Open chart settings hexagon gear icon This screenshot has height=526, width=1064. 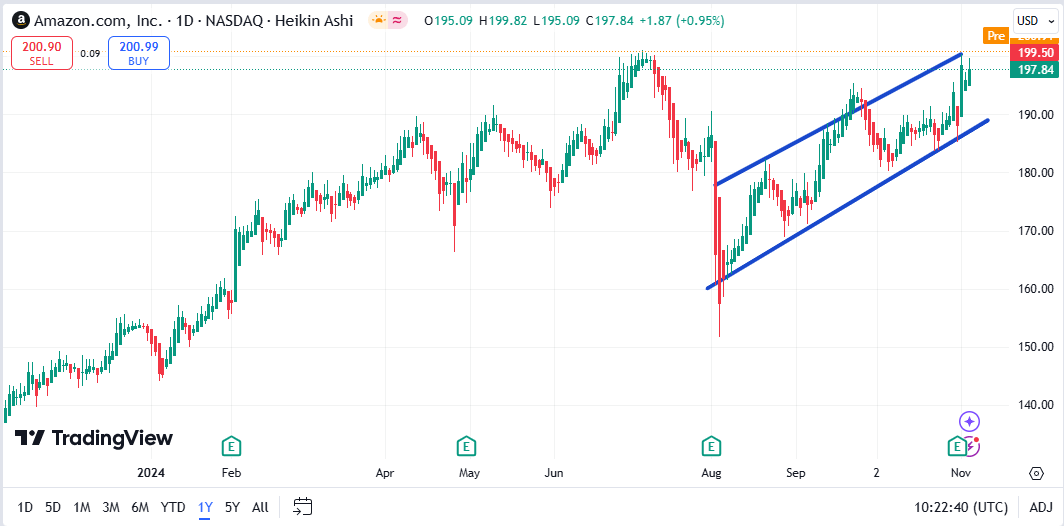click(x=1036, y=472)
